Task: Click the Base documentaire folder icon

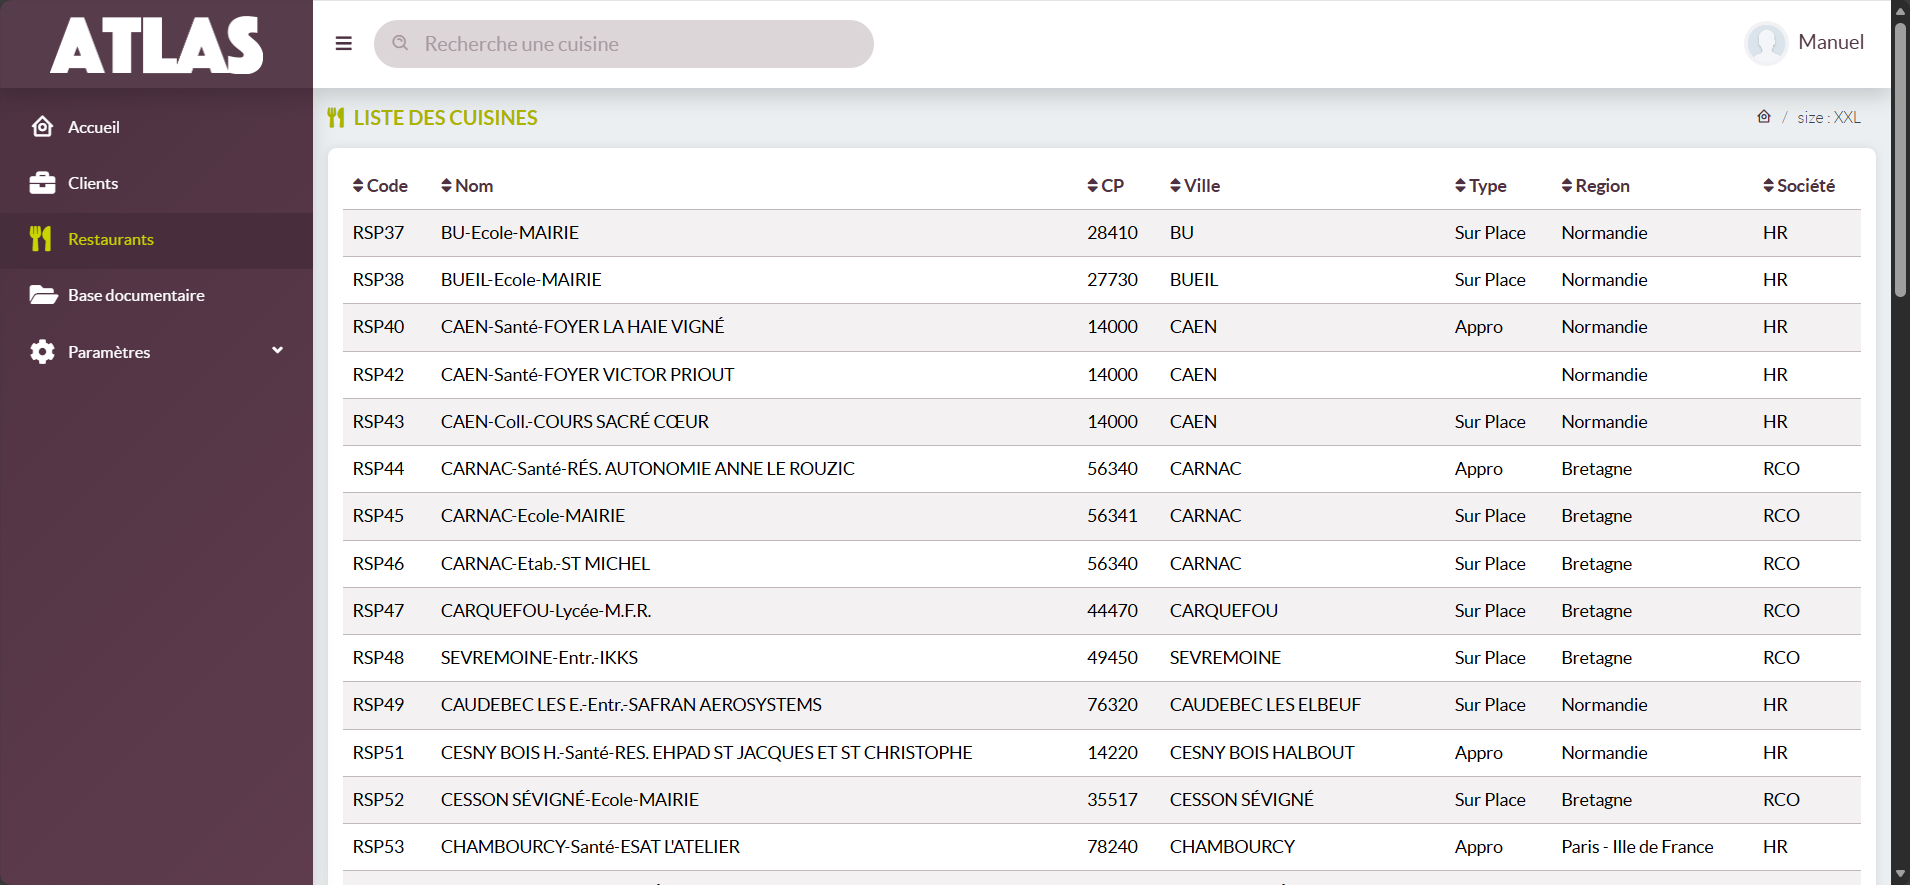Action: click(43, 295)
